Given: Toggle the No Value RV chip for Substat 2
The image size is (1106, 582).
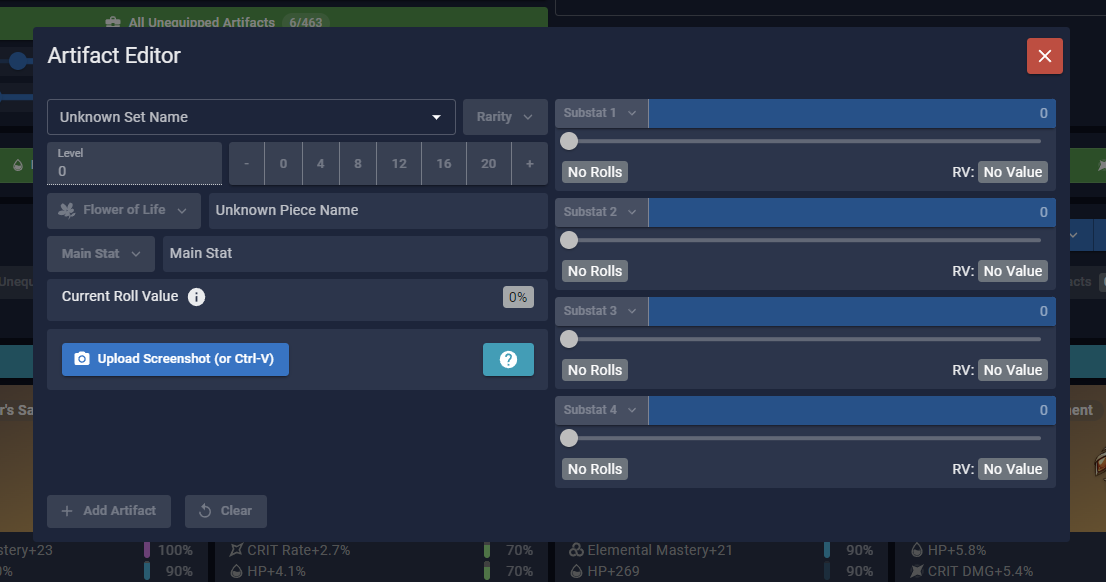Looking at the screenshot, I should click(1012, 270).
